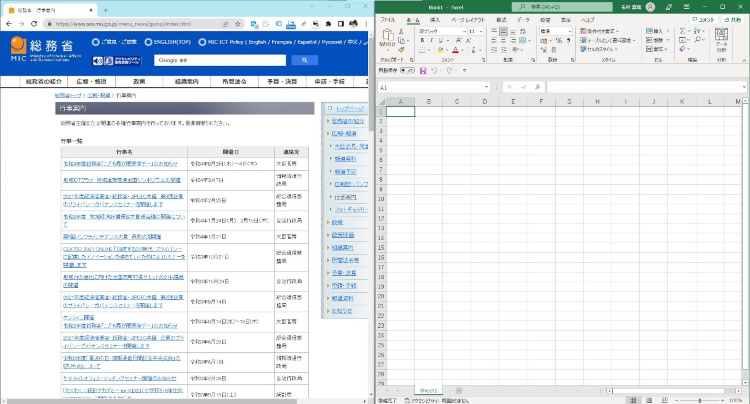750x404 pixels.
Task: Click the Increase Decimal icon
Action: tap(543, 50)
